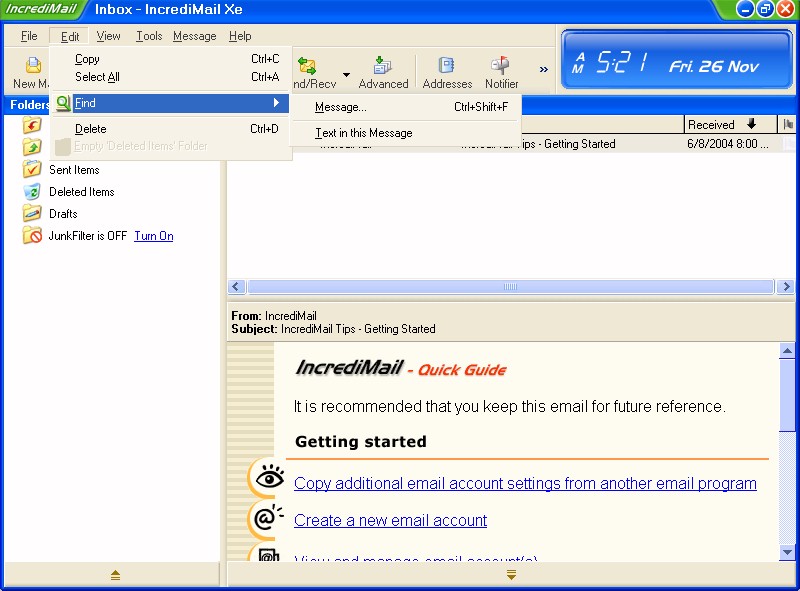Screen dimensions: 800x591
Task: Choose Message... from the Find submenu
Action: pyautogui.click(x=341, y=107)
